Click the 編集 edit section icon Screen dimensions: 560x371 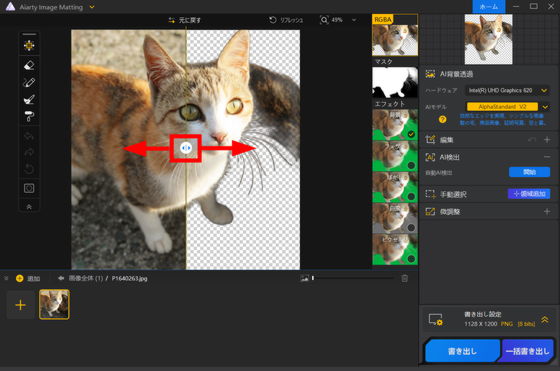430,140
